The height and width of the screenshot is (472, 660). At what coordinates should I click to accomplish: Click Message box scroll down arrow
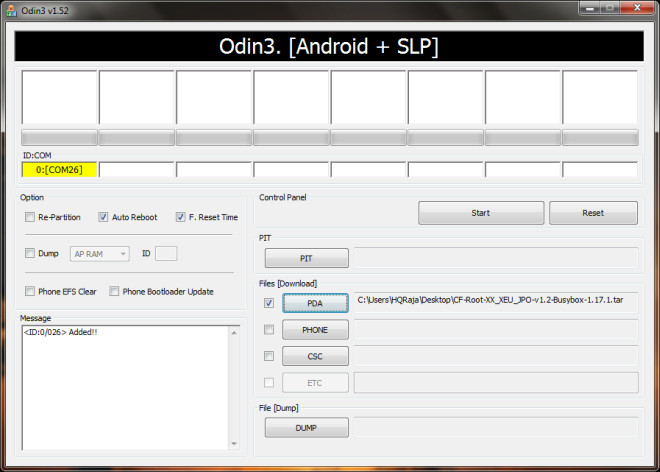pyautogui.click(x=234, y=444)
